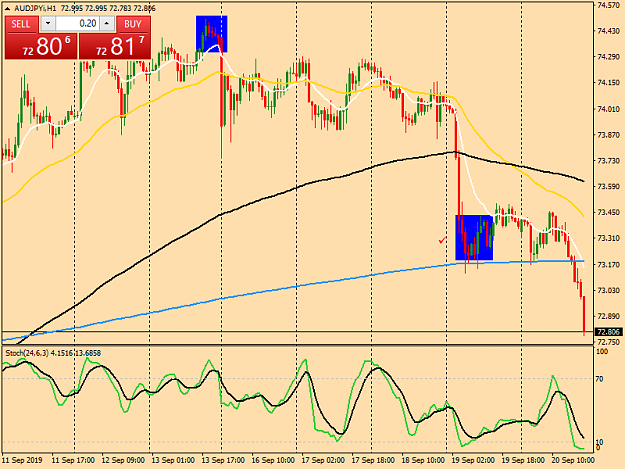
Task: Decrease trade volume with down arrow
Action: pos(48,24)
